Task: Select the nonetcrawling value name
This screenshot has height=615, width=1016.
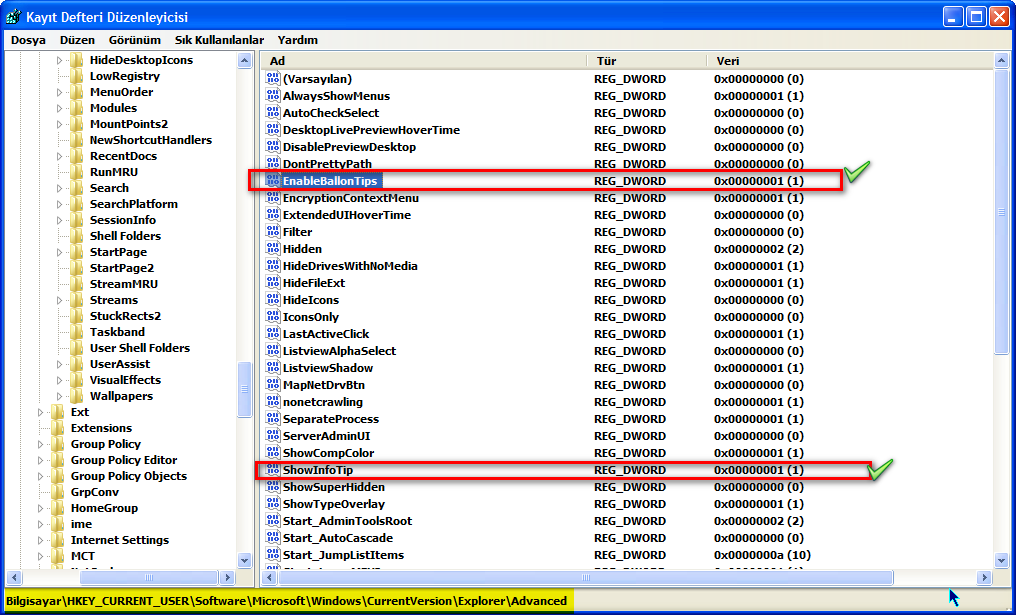Action: (323, 402)
